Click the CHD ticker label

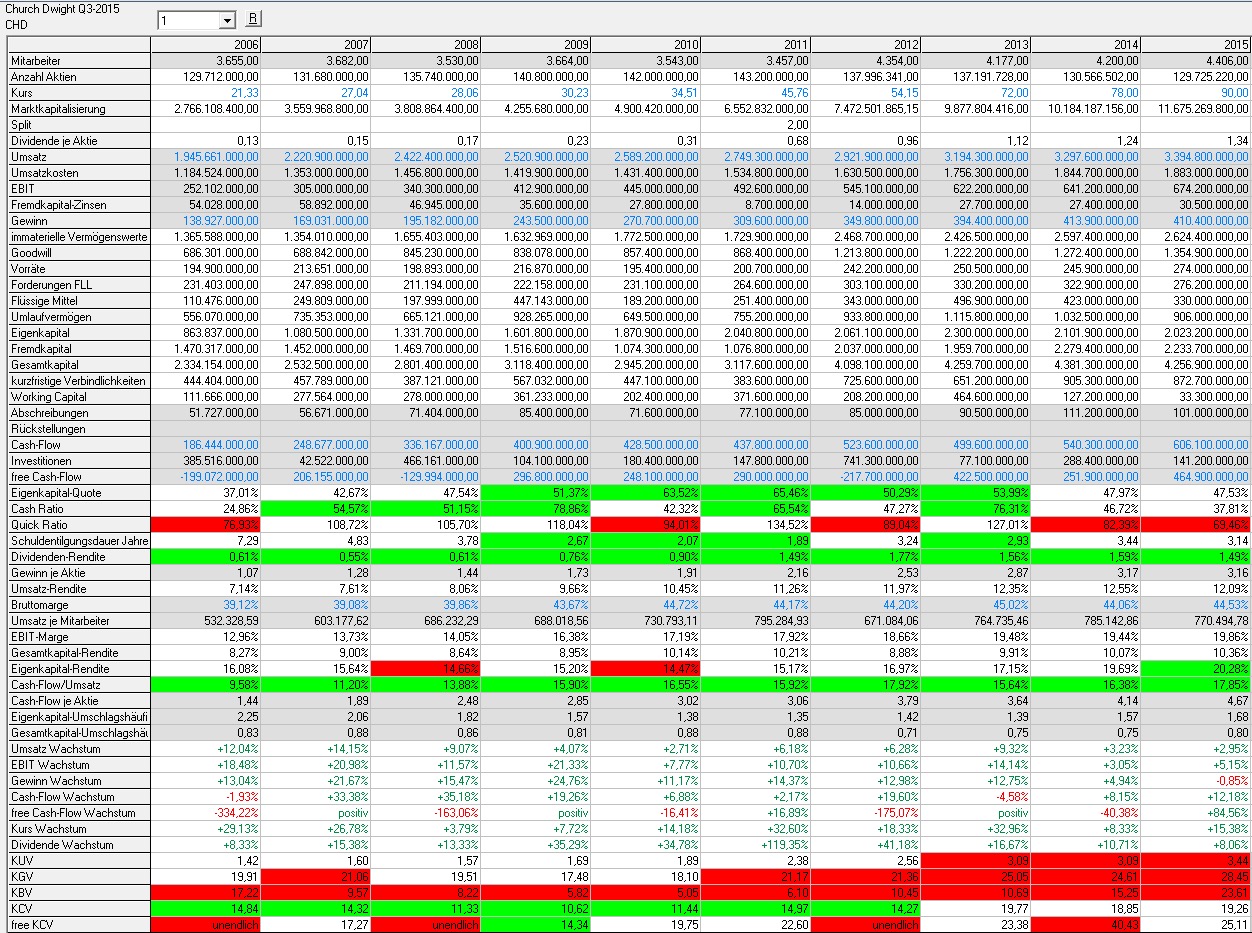coord(15,24)
